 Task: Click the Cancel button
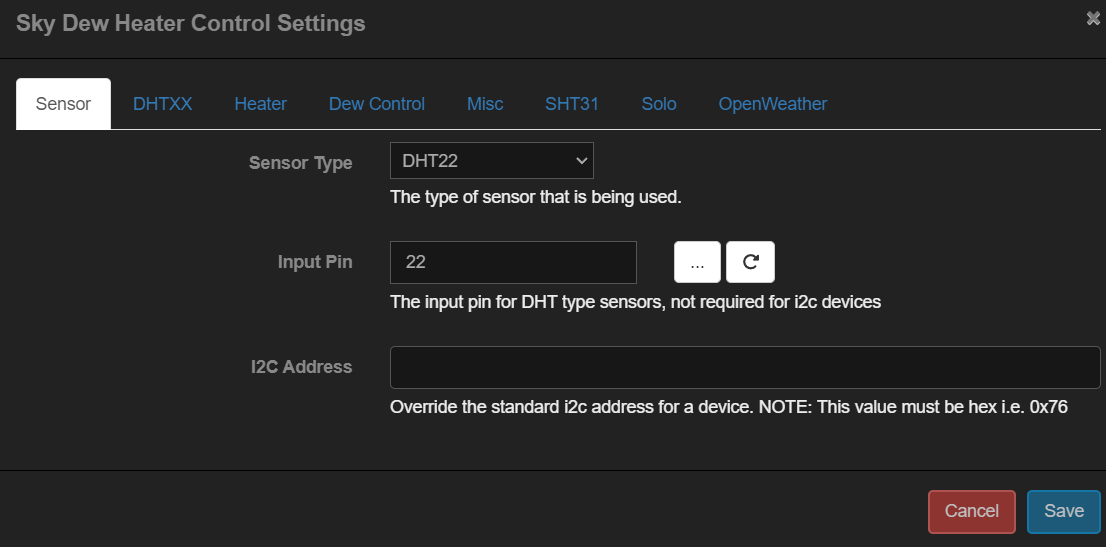[x=971, y=511]
